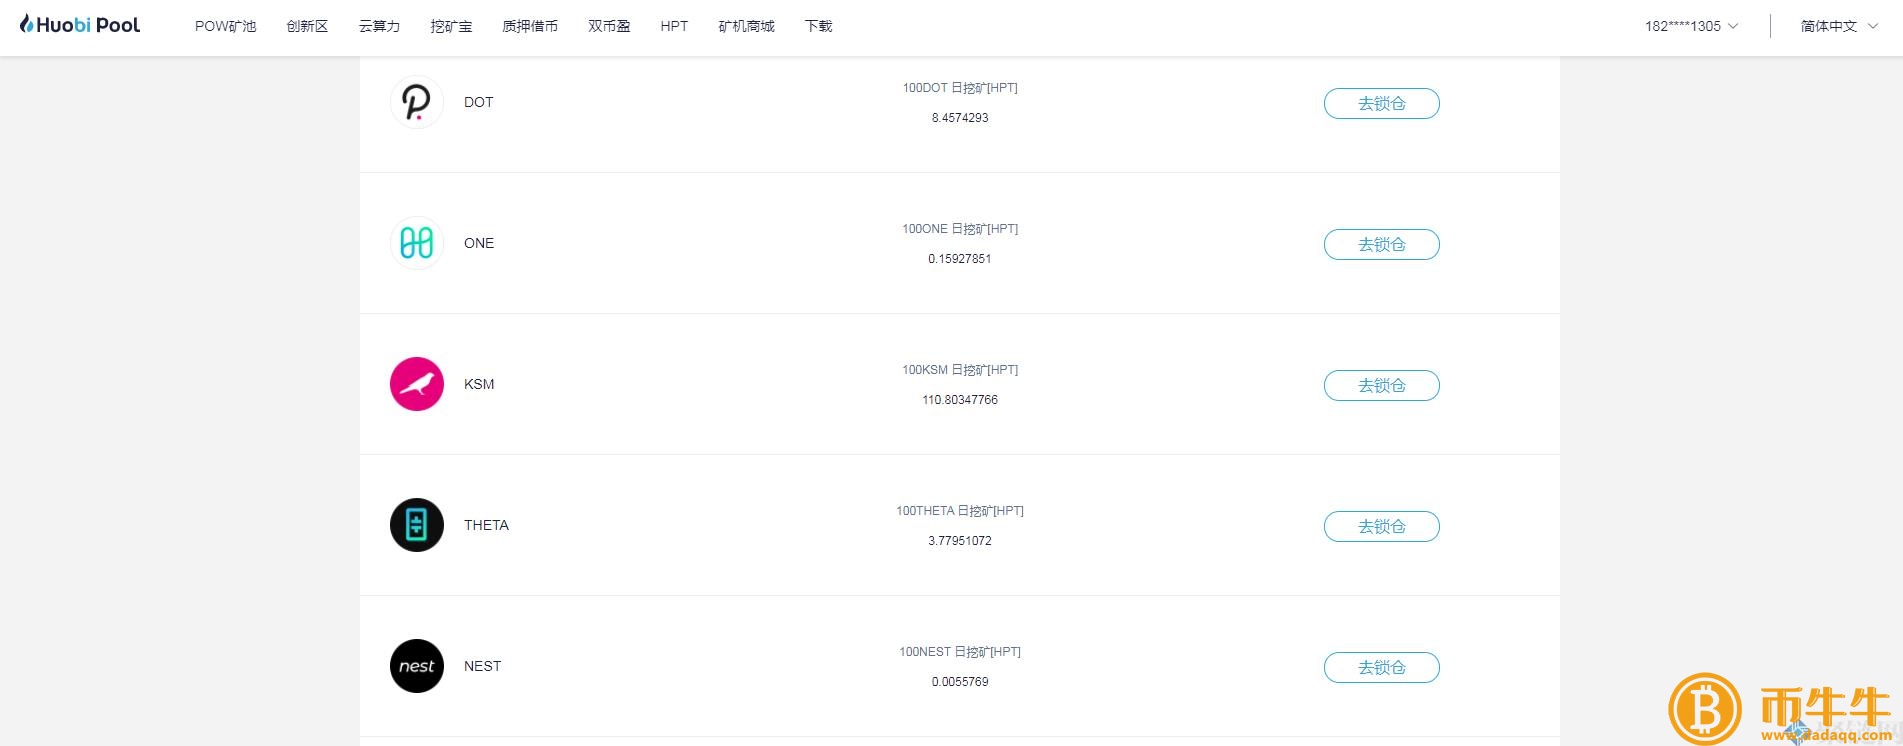Click the 币牛牛 Bitcoin watermark logo
Viewport: 1903px width, 746px height.
[1706, 710]
